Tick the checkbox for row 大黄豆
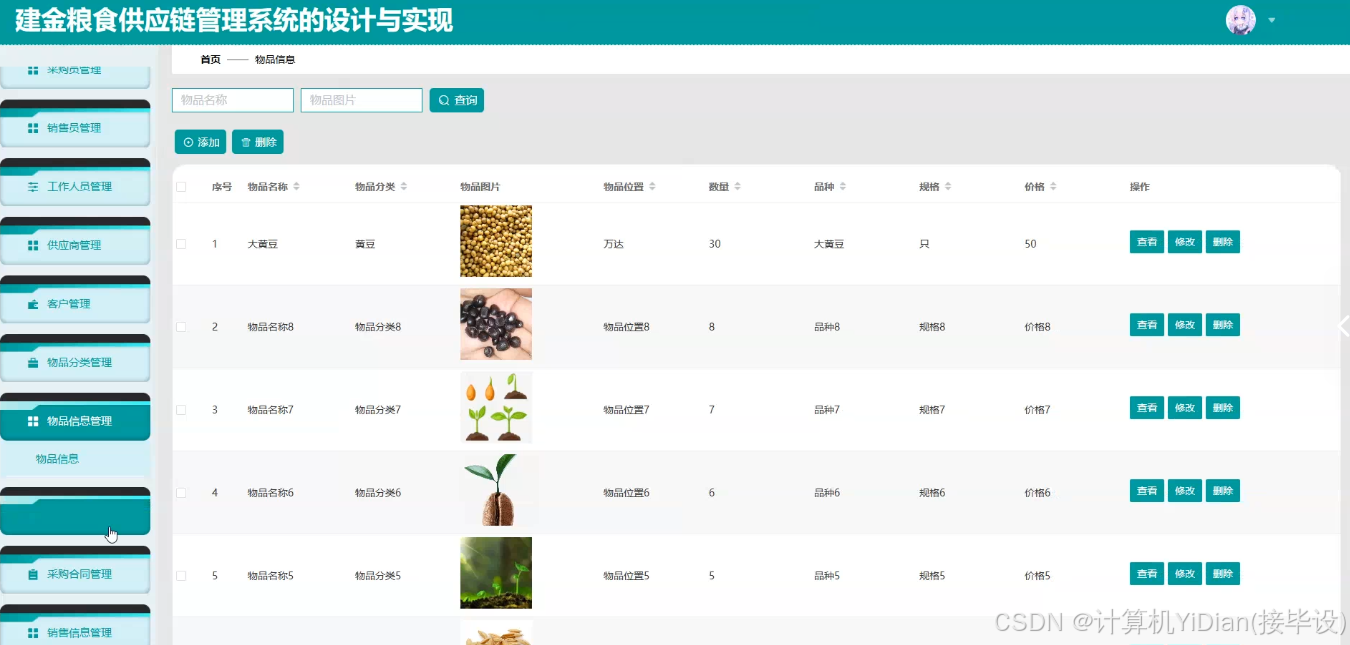Viewport: 1350px width, 645px height. (181, 244)
